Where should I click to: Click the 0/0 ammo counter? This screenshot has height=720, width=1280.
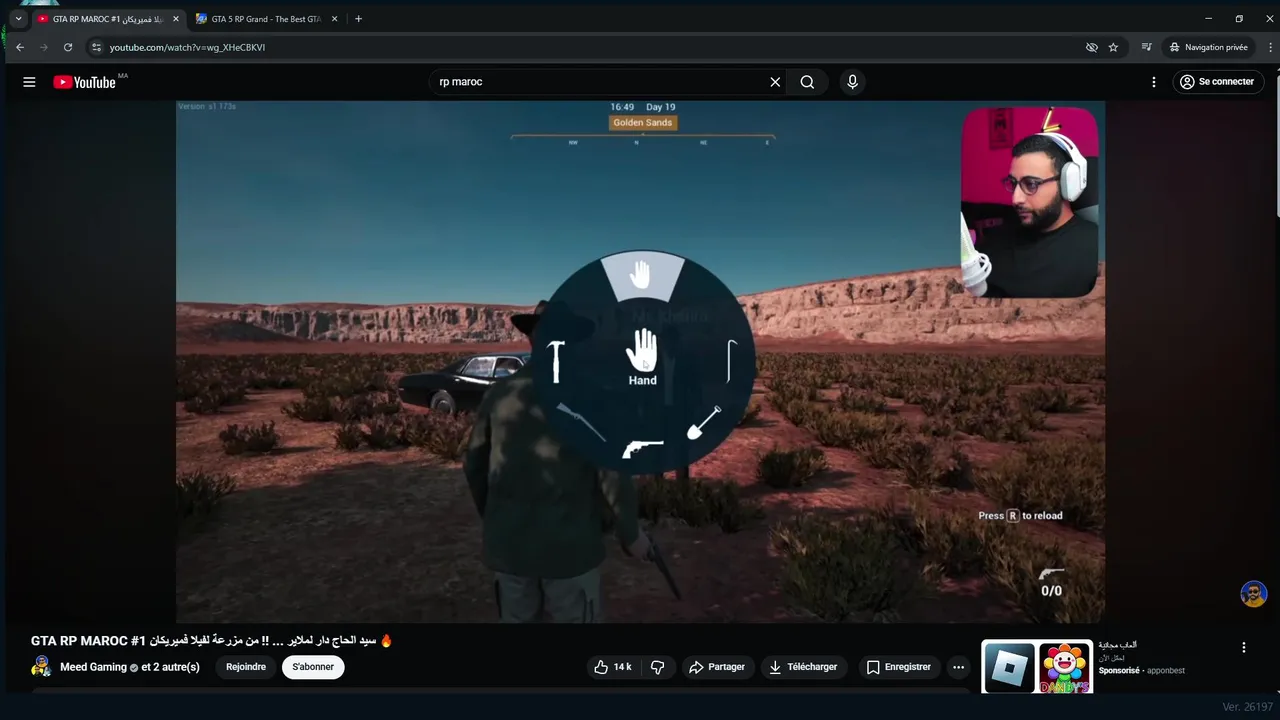point(1051,591)
